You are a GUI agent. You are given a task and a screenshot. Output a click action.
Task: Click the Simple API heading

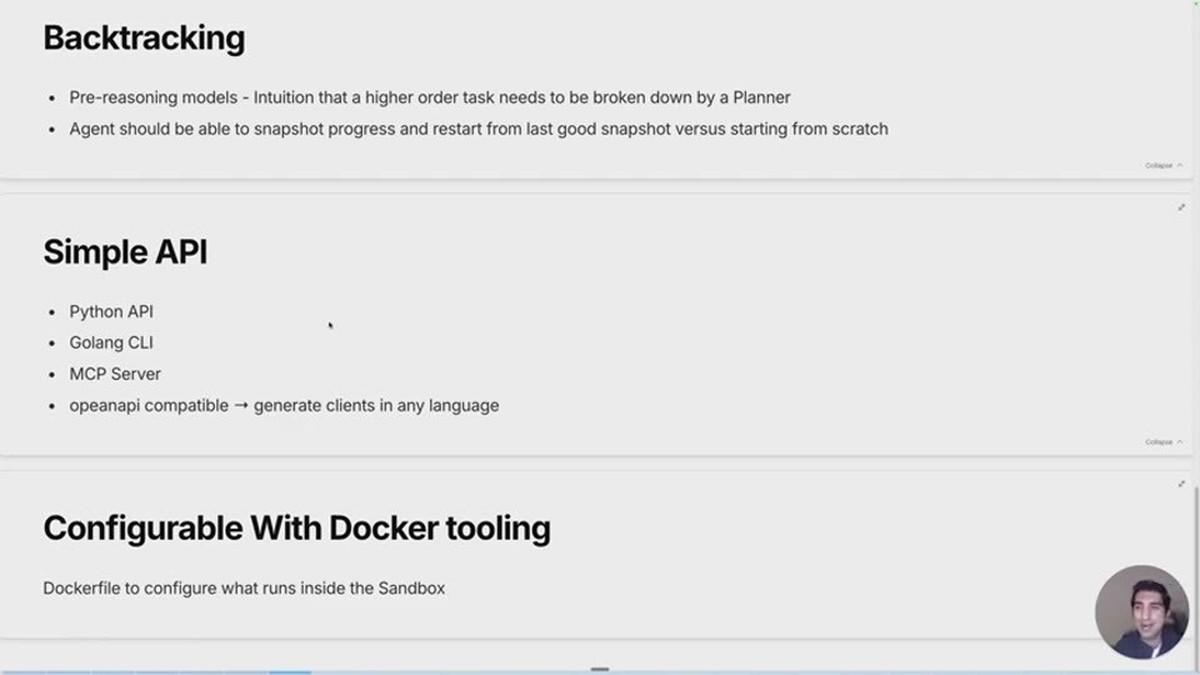[x=125, y=252]
